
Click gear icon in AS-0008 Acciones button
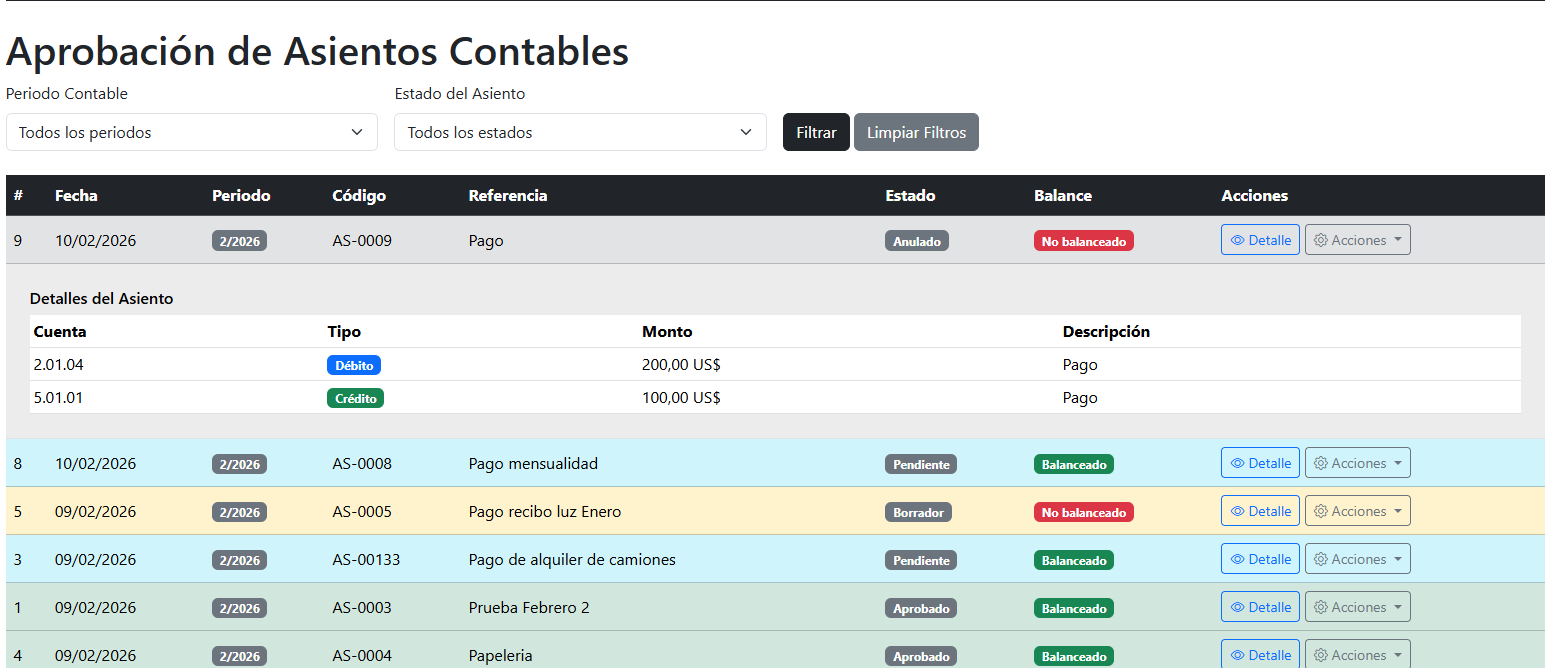tap(1320, 463)
